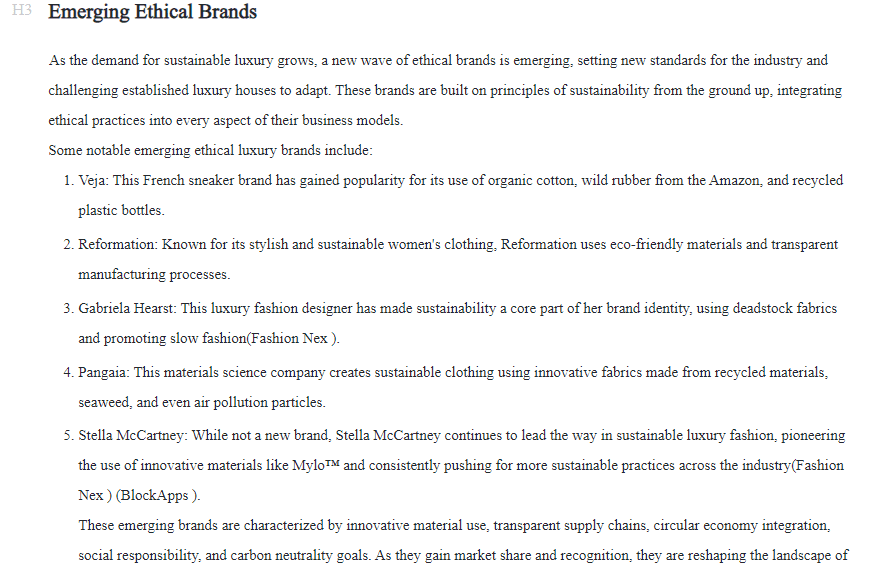Click the word "Pangaia" in list item 4
This screenshot has height=572, width=876.
click(x=102, y=373)
